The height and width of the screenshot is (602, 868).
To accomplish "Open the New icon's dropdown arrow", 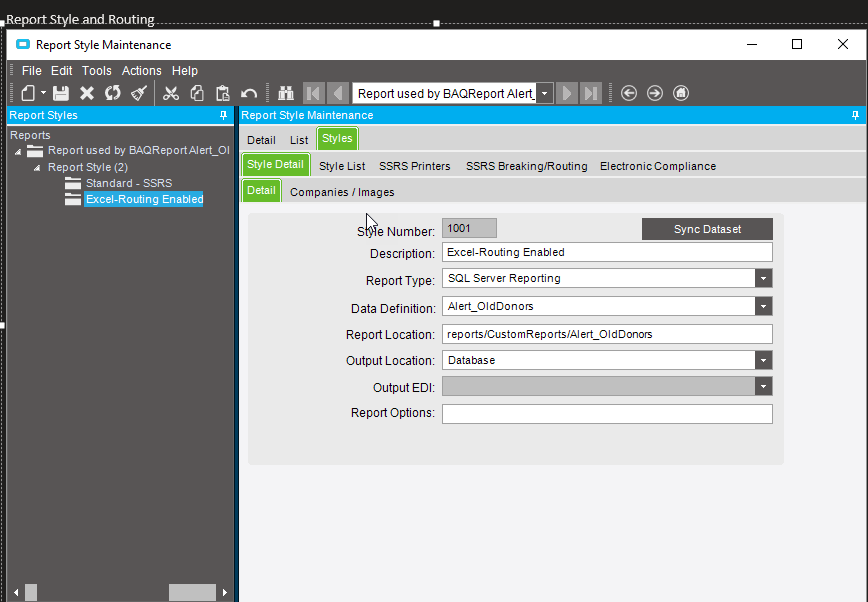I will [43, 93].
